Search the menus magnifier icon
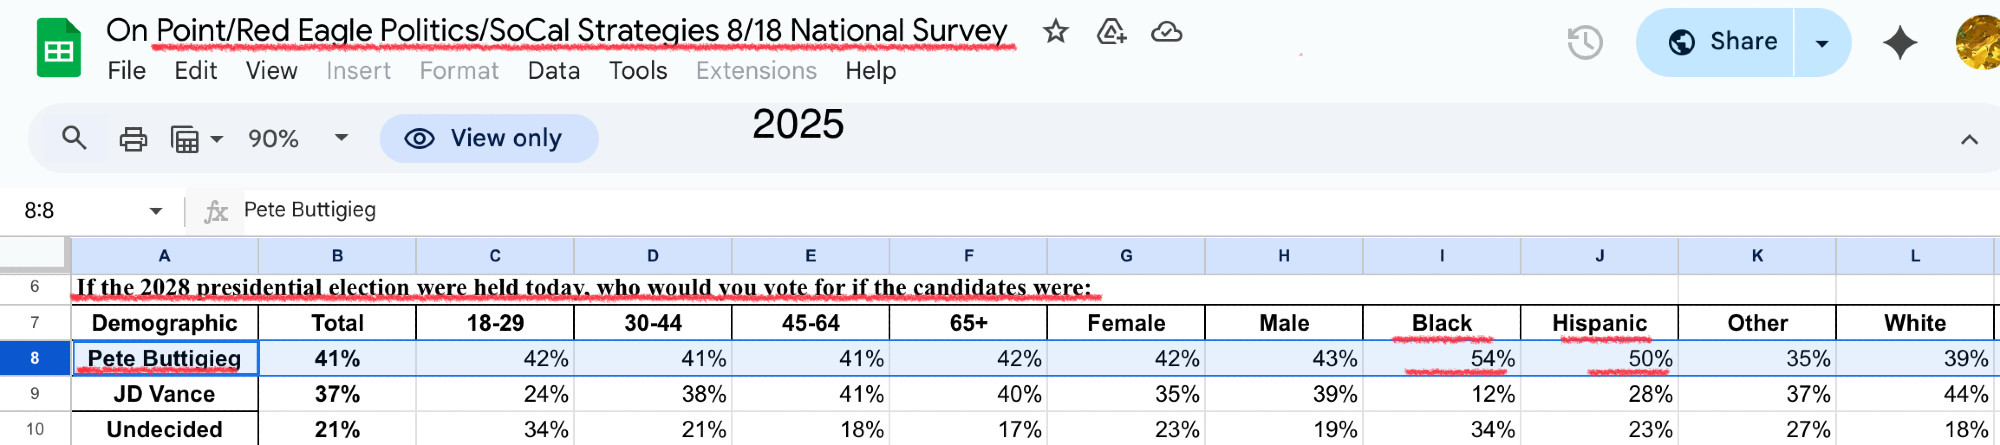The width and height of the screenshot is (2000, 445). [x=74, y=137]
